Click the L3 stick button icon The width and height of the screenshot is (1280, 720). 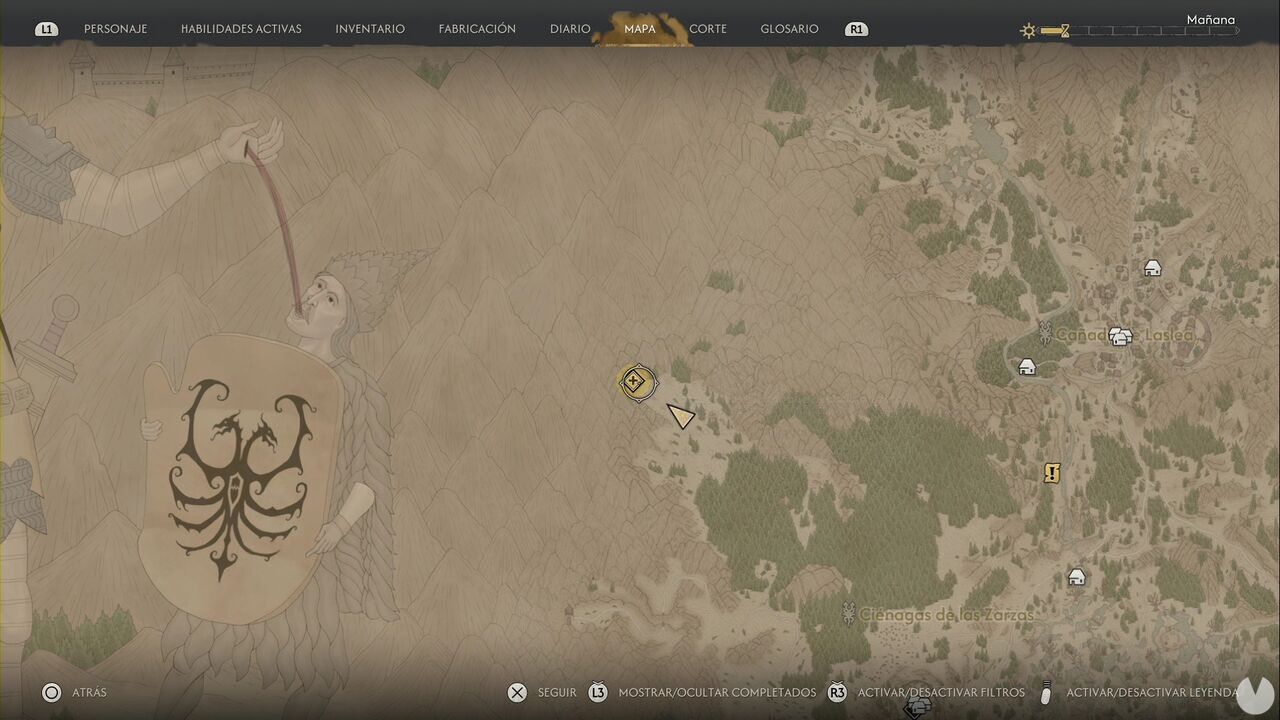598,692
